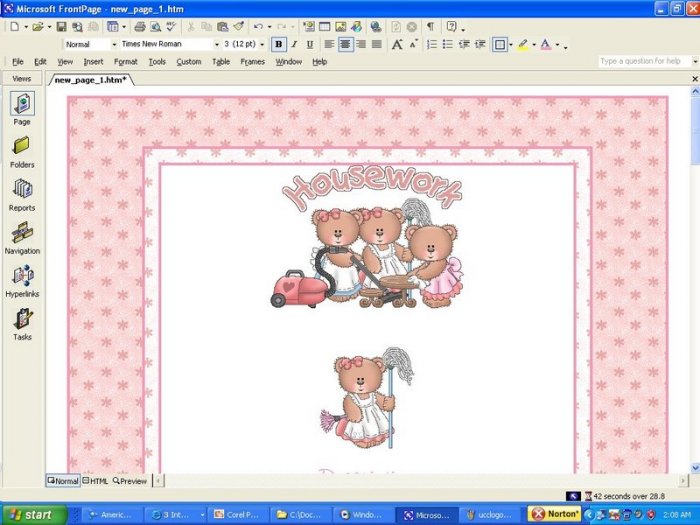Select the Format Painter brush icon
This screenshot has width=700, height=525.
tap(238, 27)
